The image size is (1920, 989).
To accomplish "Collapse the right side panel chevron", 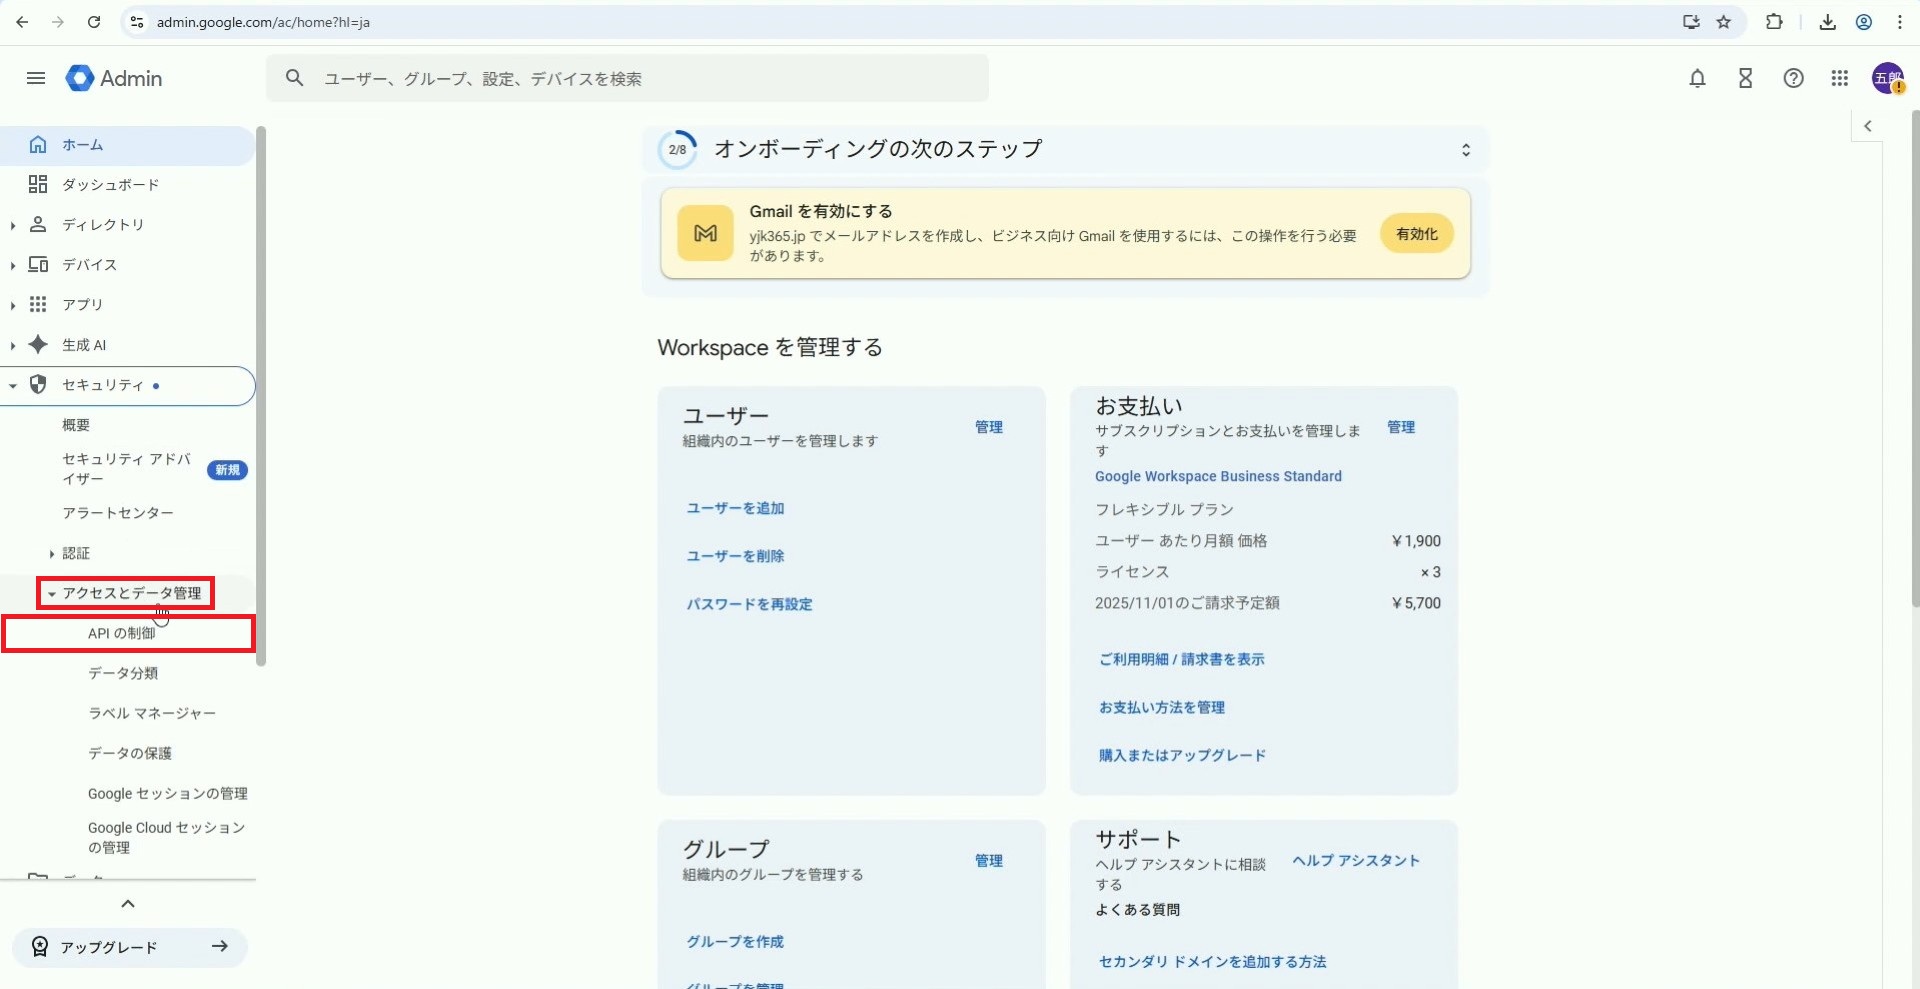I will pos(1867,126).
